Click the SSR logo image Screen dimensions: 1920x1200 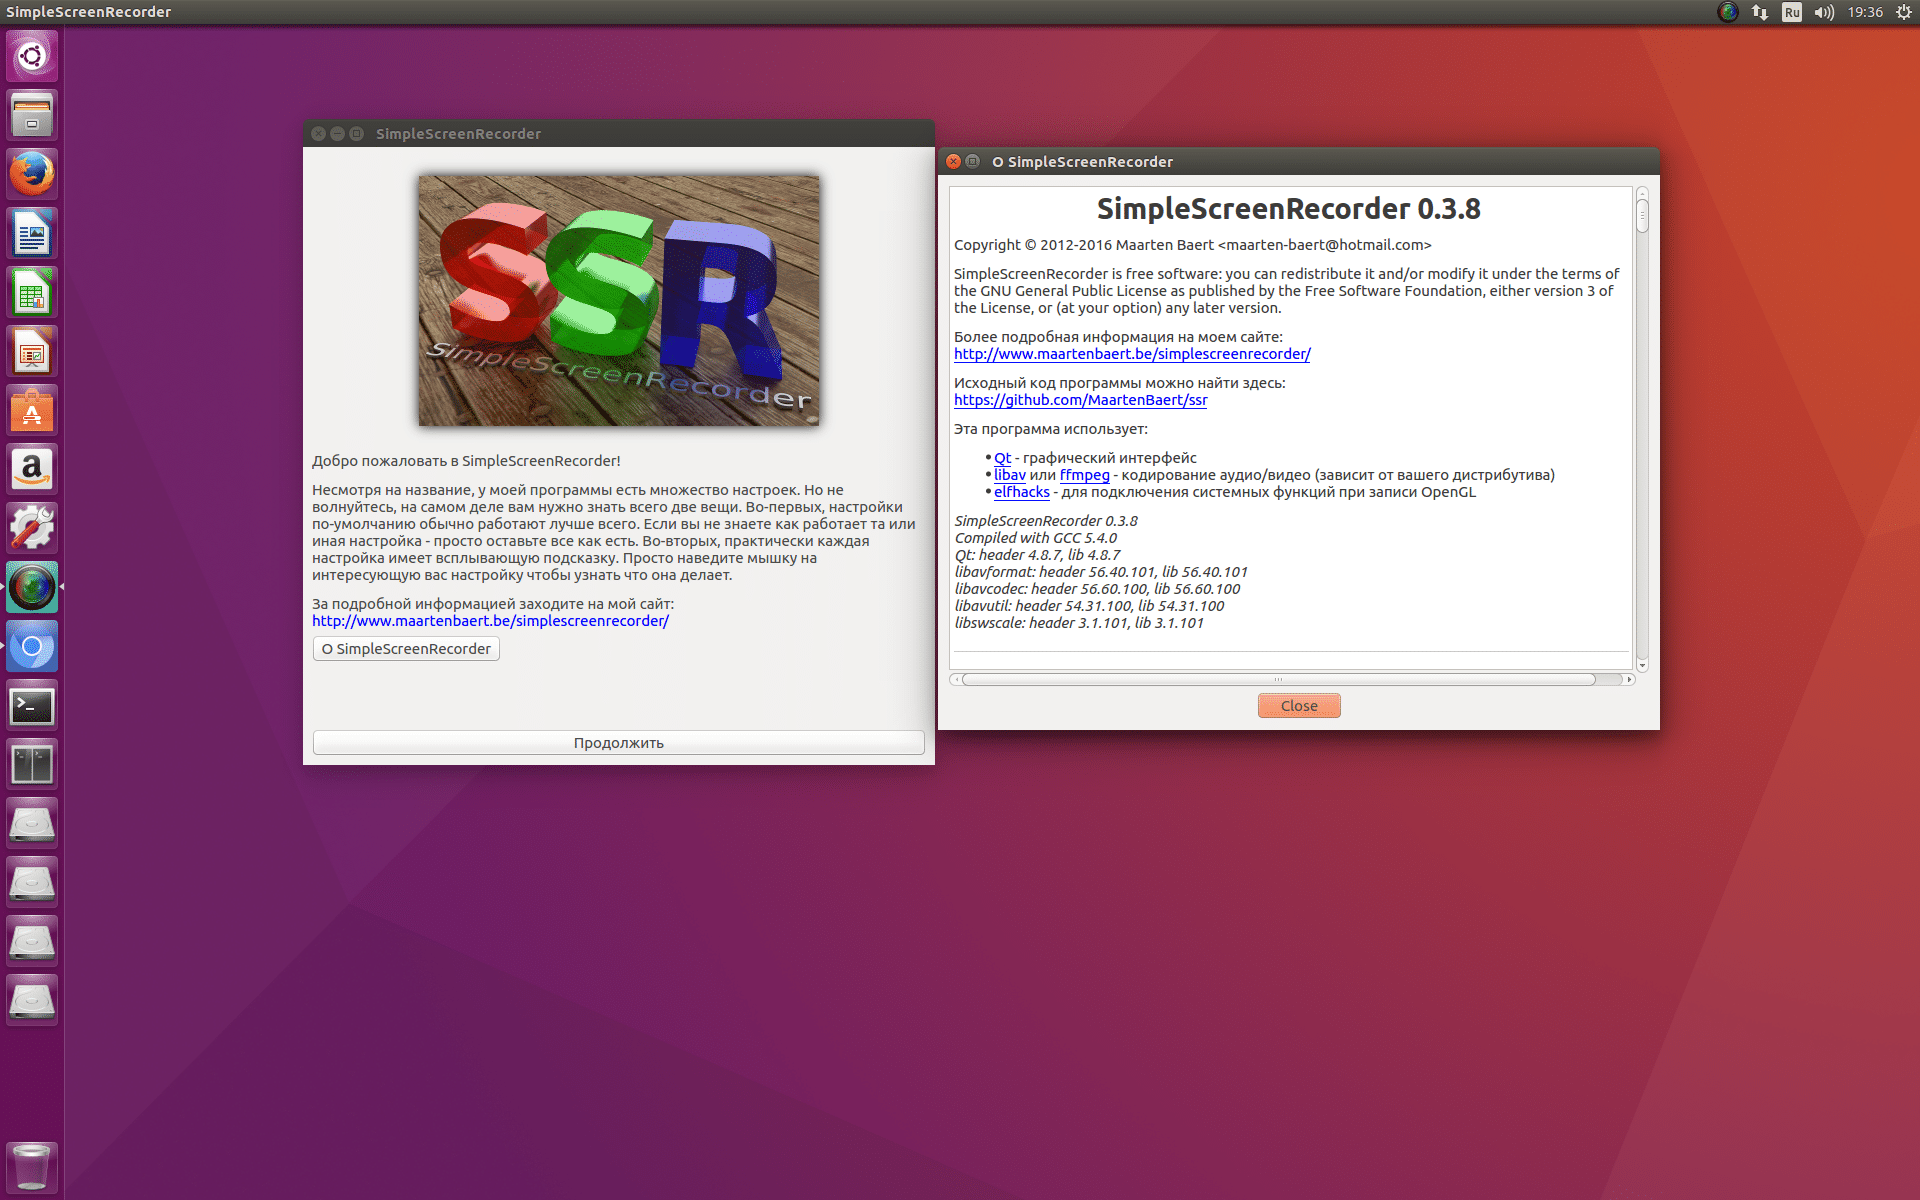tap(619, 301)
